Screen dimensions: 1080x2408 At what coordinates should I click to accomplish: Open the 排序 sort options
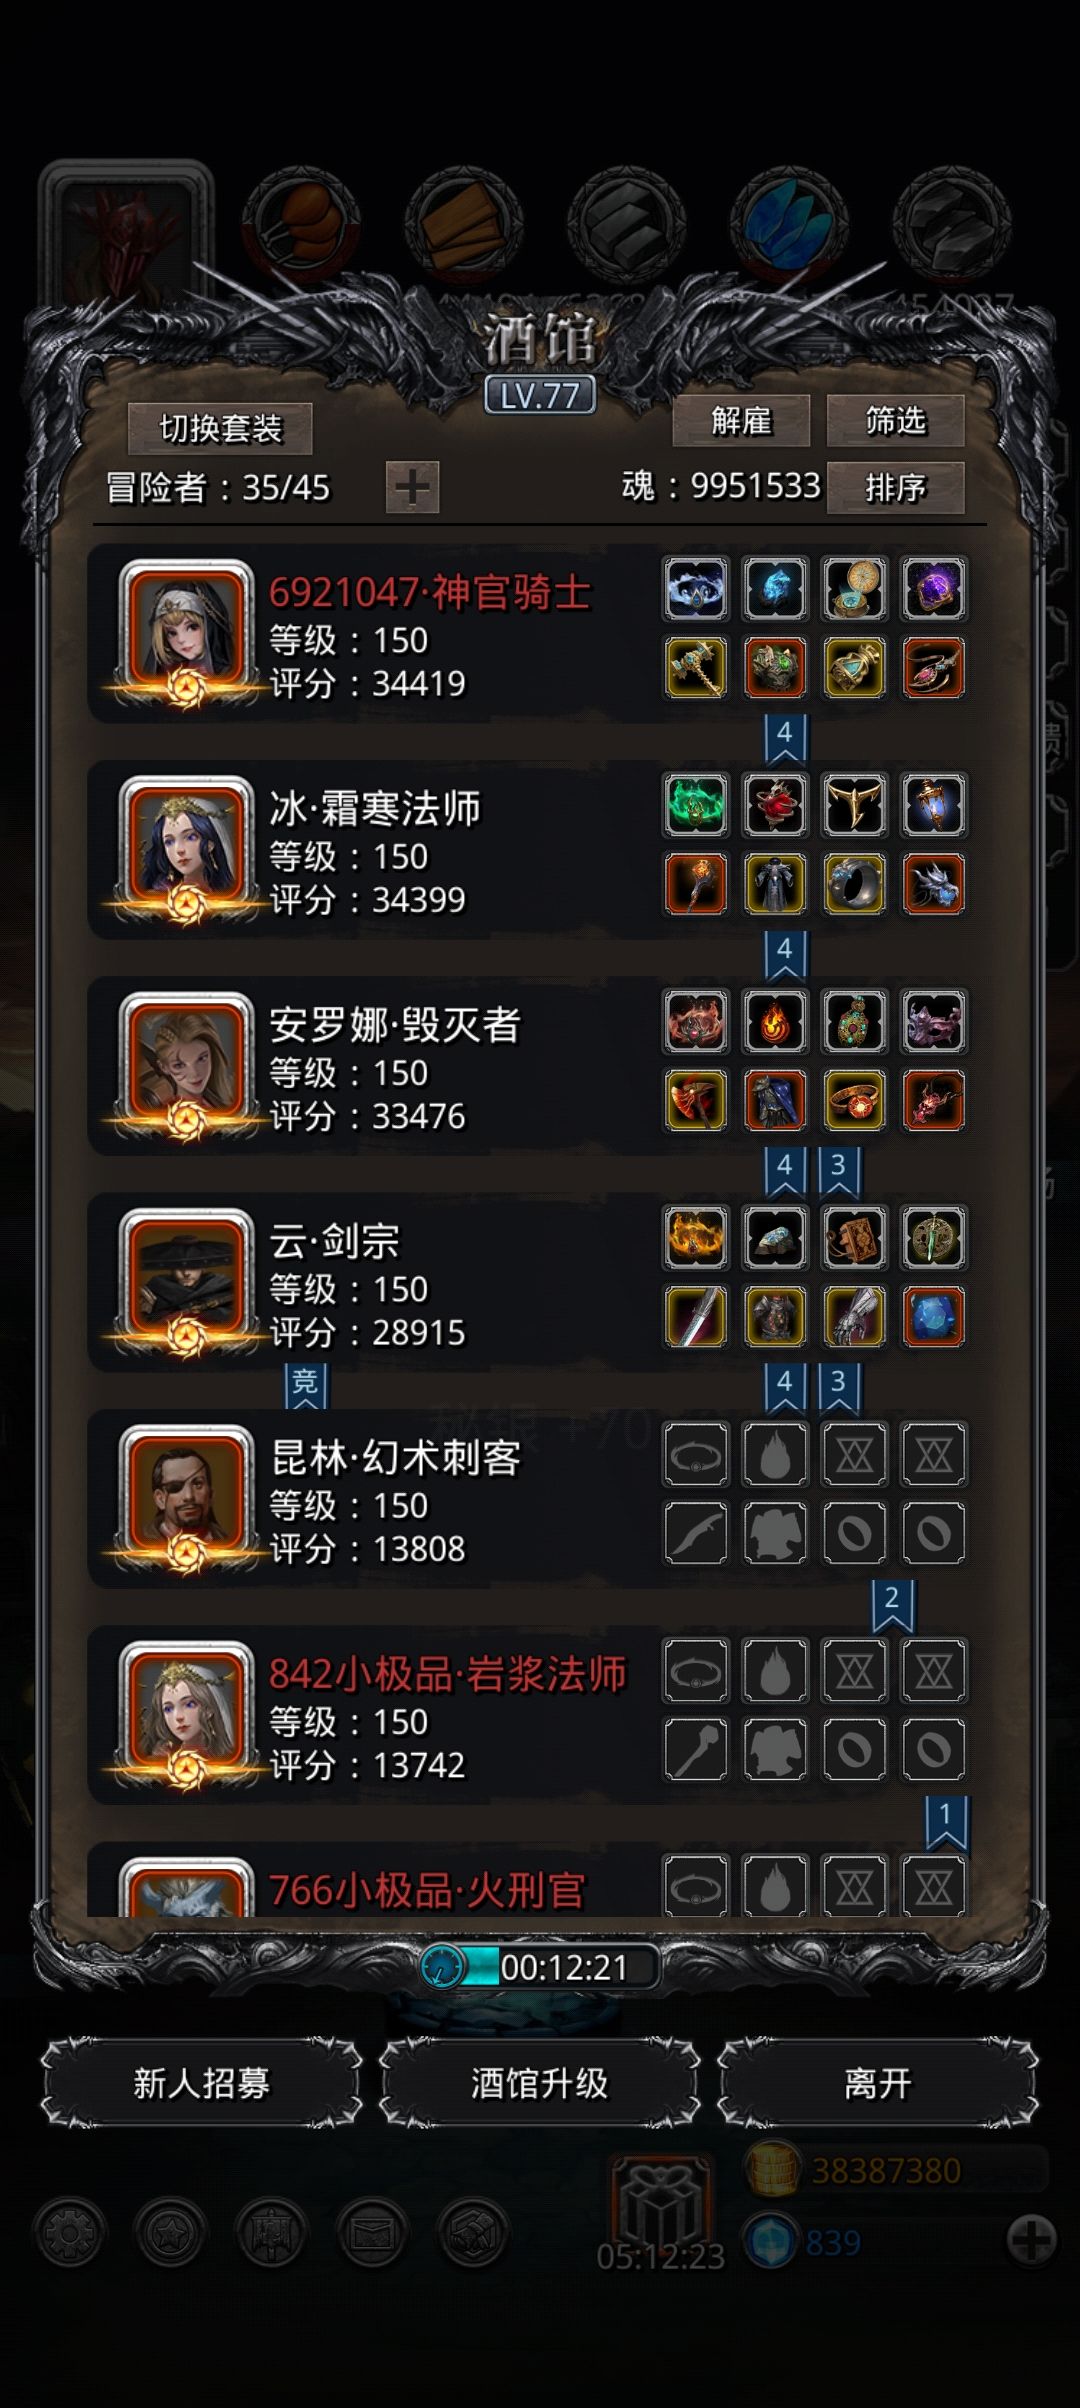895,488
